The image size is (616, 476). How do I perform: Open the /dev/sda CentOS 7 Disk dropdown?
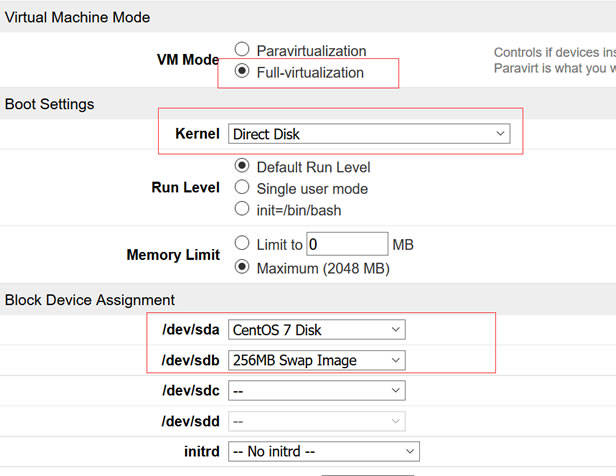[x=317, y=330]
